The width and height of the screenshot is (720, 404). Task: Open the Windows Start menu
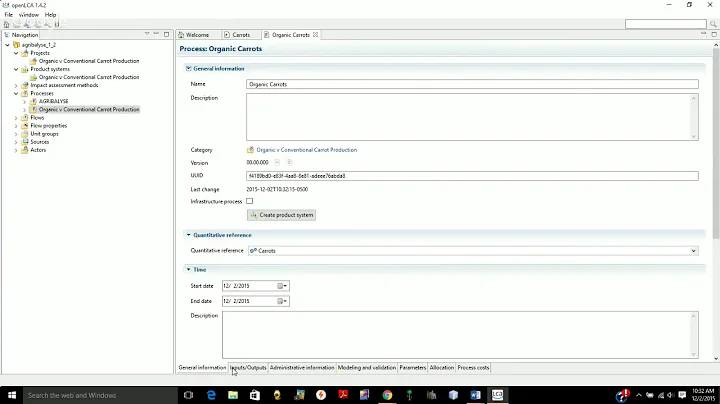[x=12, y=395]
